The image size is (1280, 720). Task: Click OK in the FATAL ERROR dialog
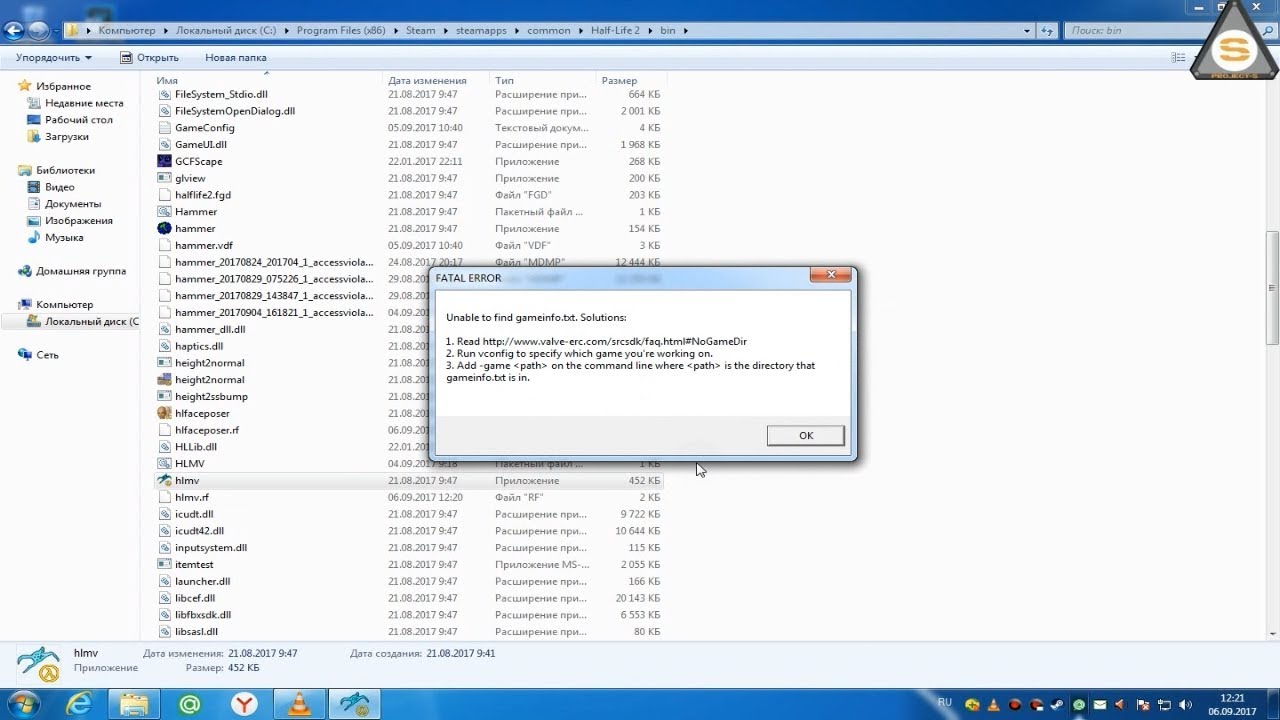(x=805, y=435)
